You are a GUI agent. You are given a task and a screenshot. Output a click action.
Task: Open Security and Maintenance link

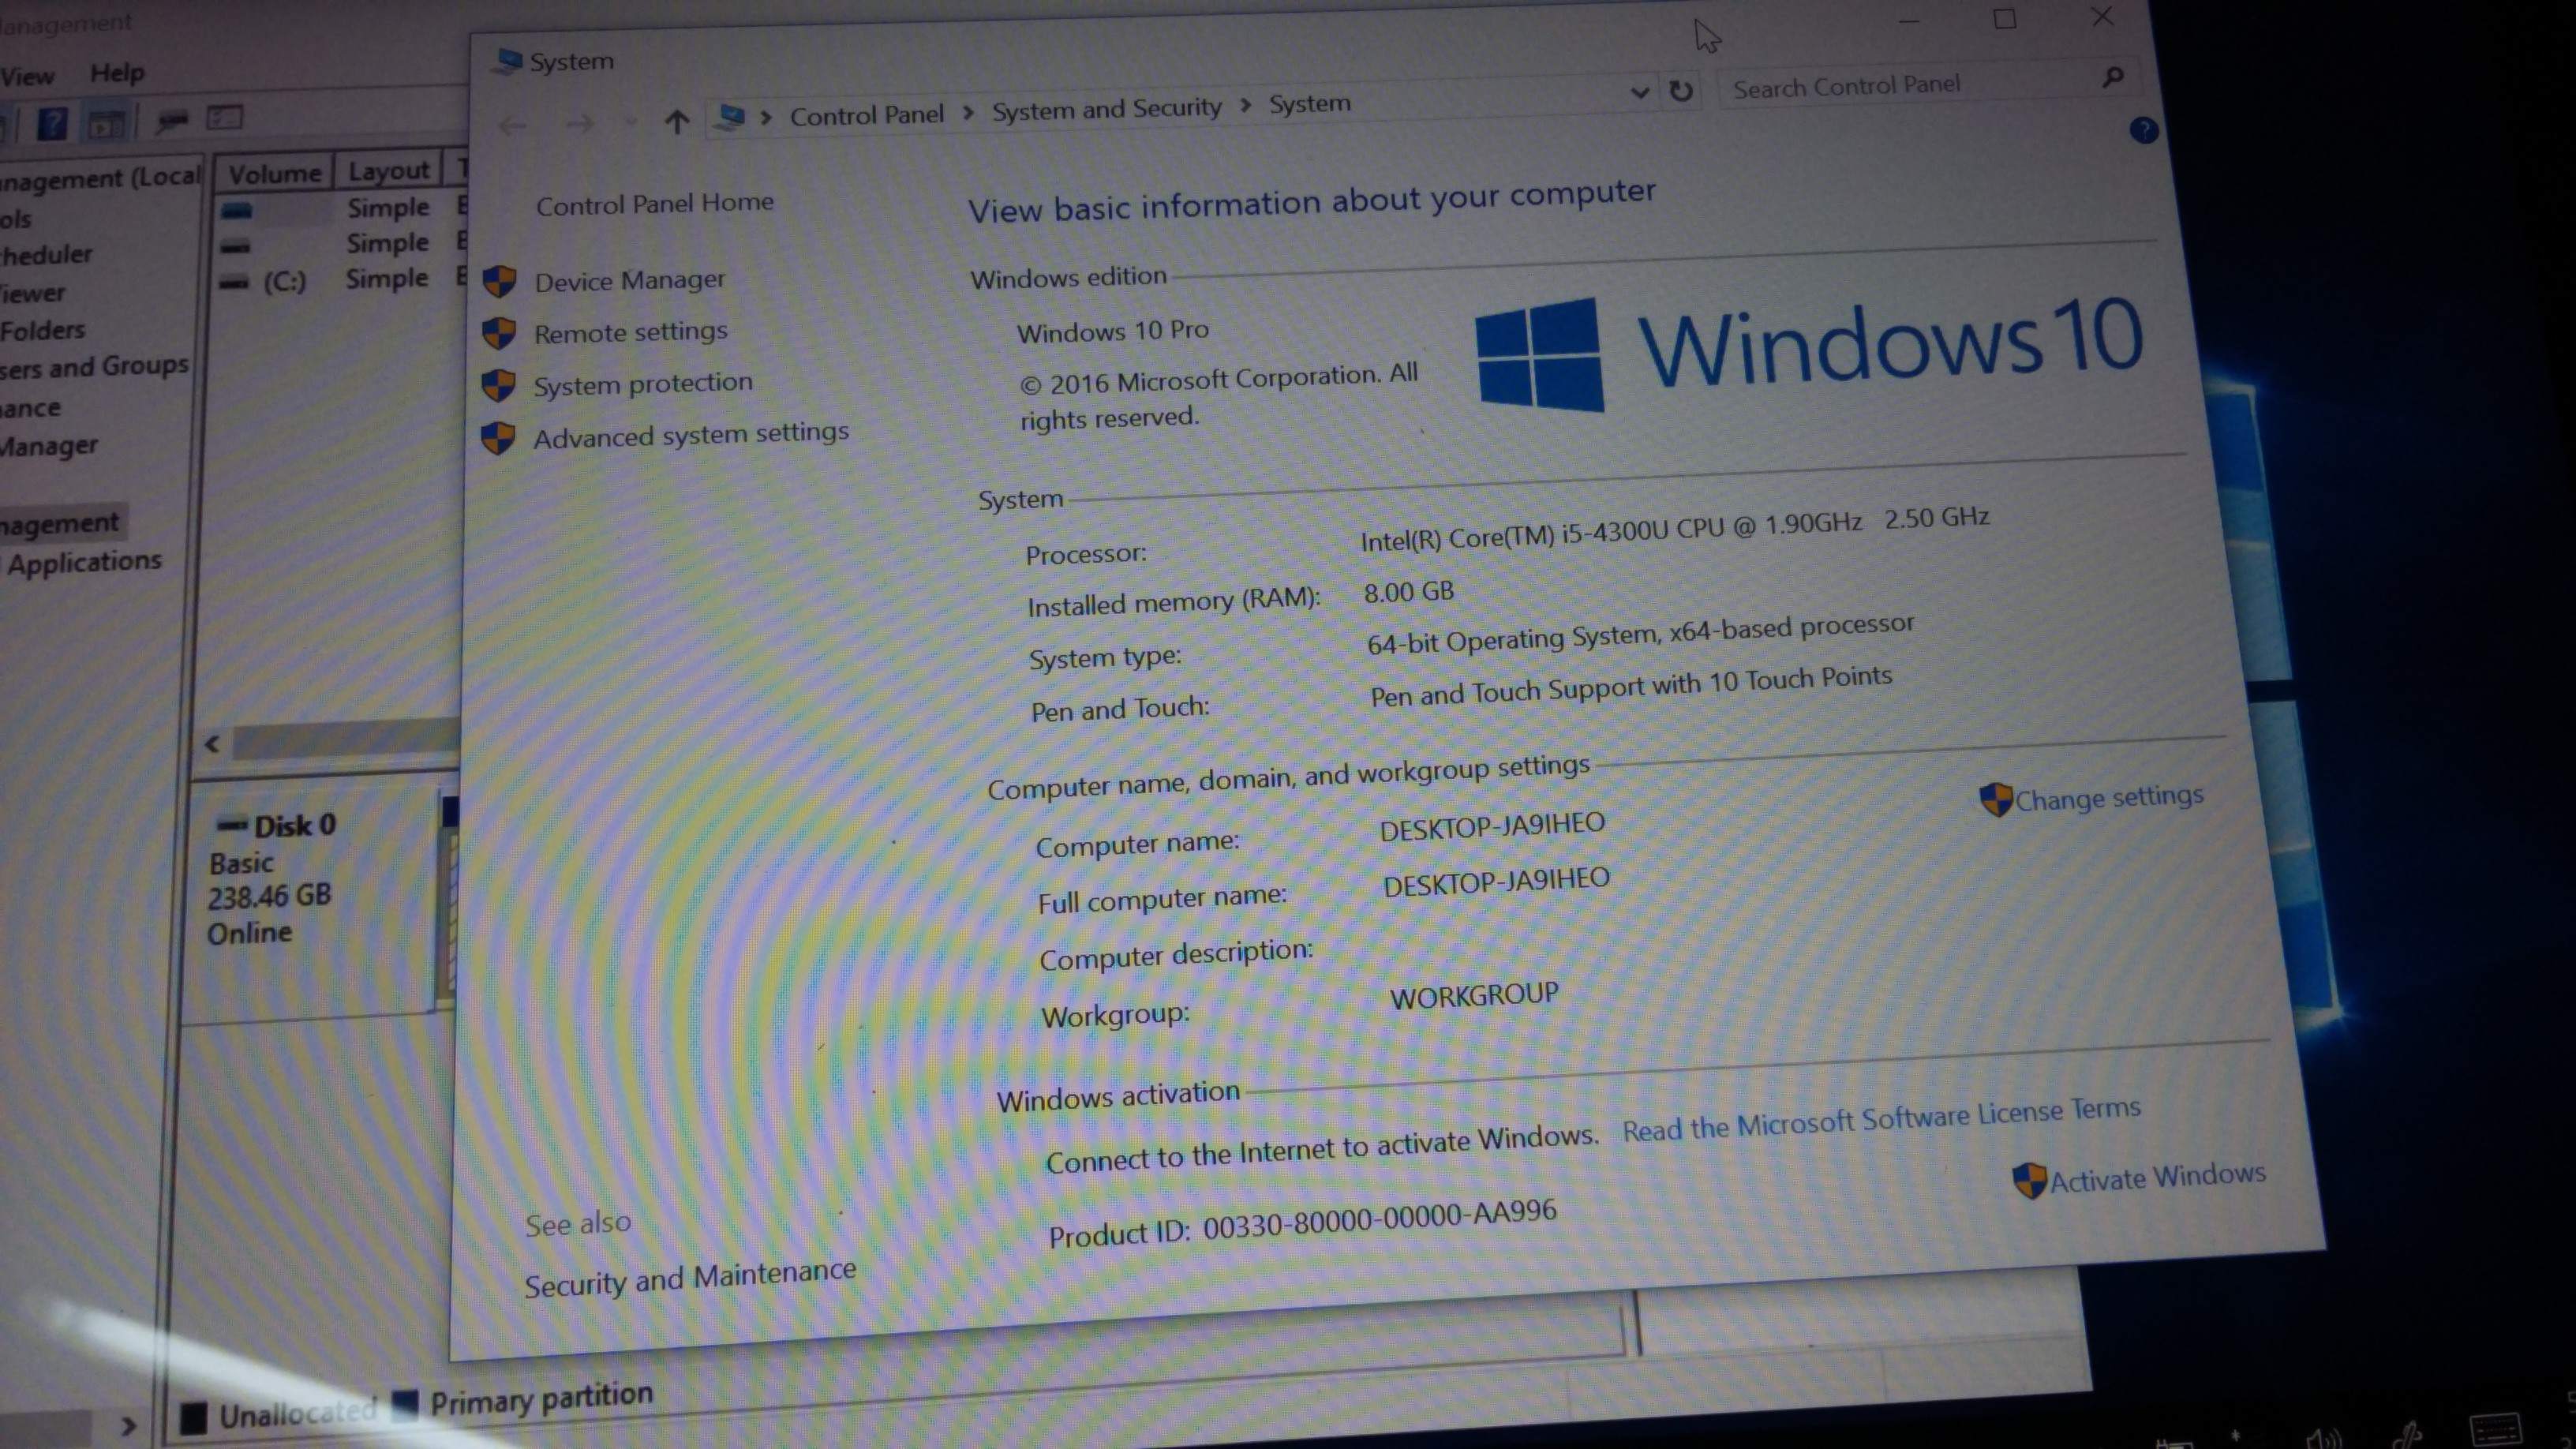690,1278
